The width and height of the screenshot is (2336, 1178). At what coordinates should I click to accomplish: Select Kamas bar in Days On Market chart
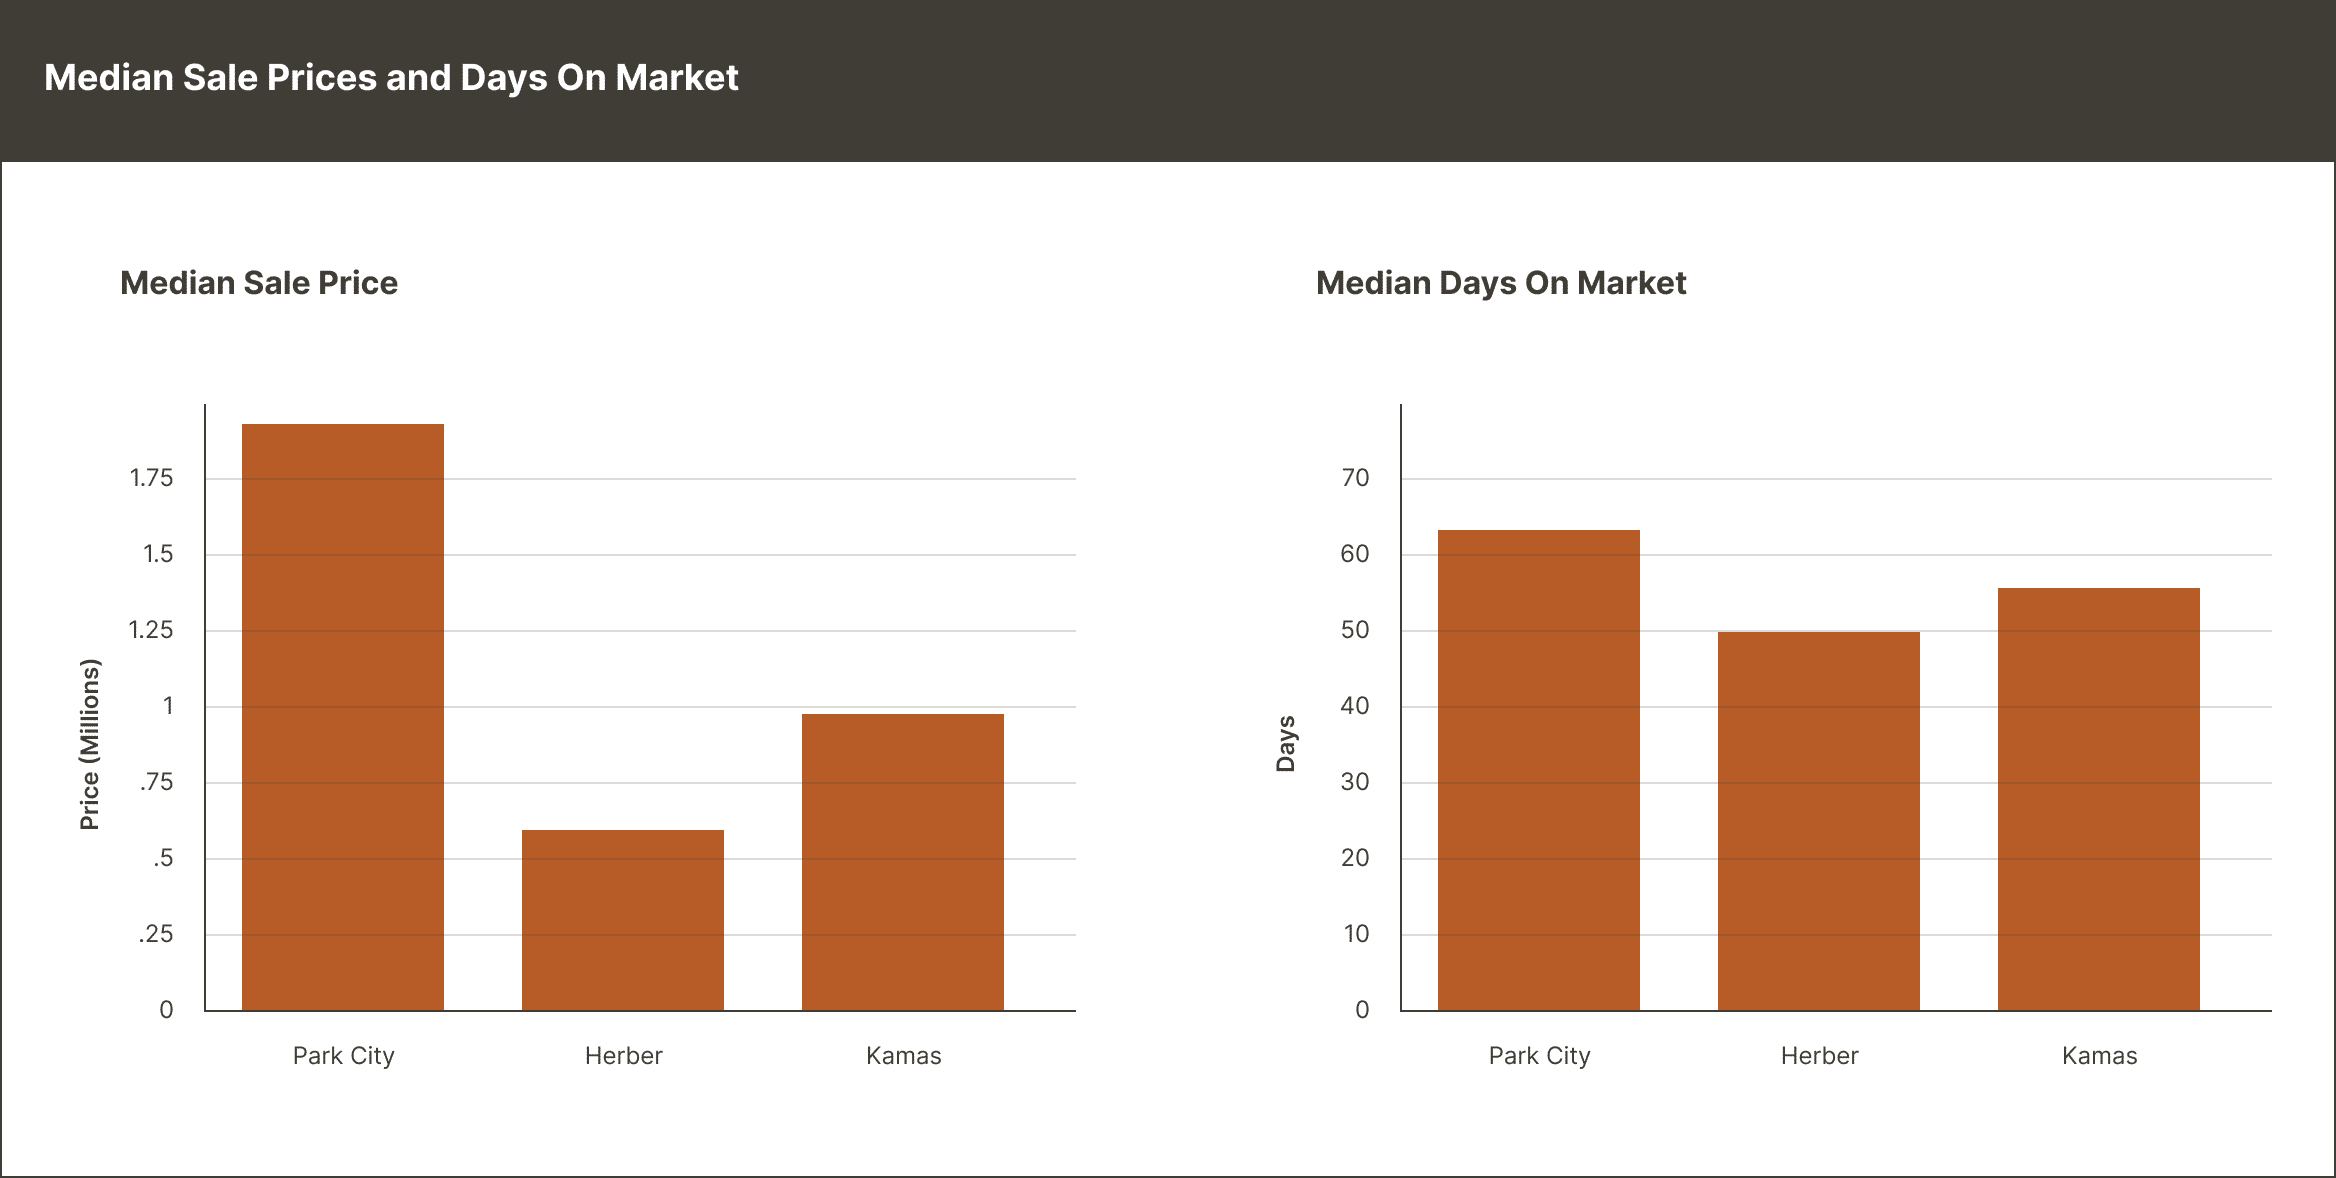(x=2099, y=799)
